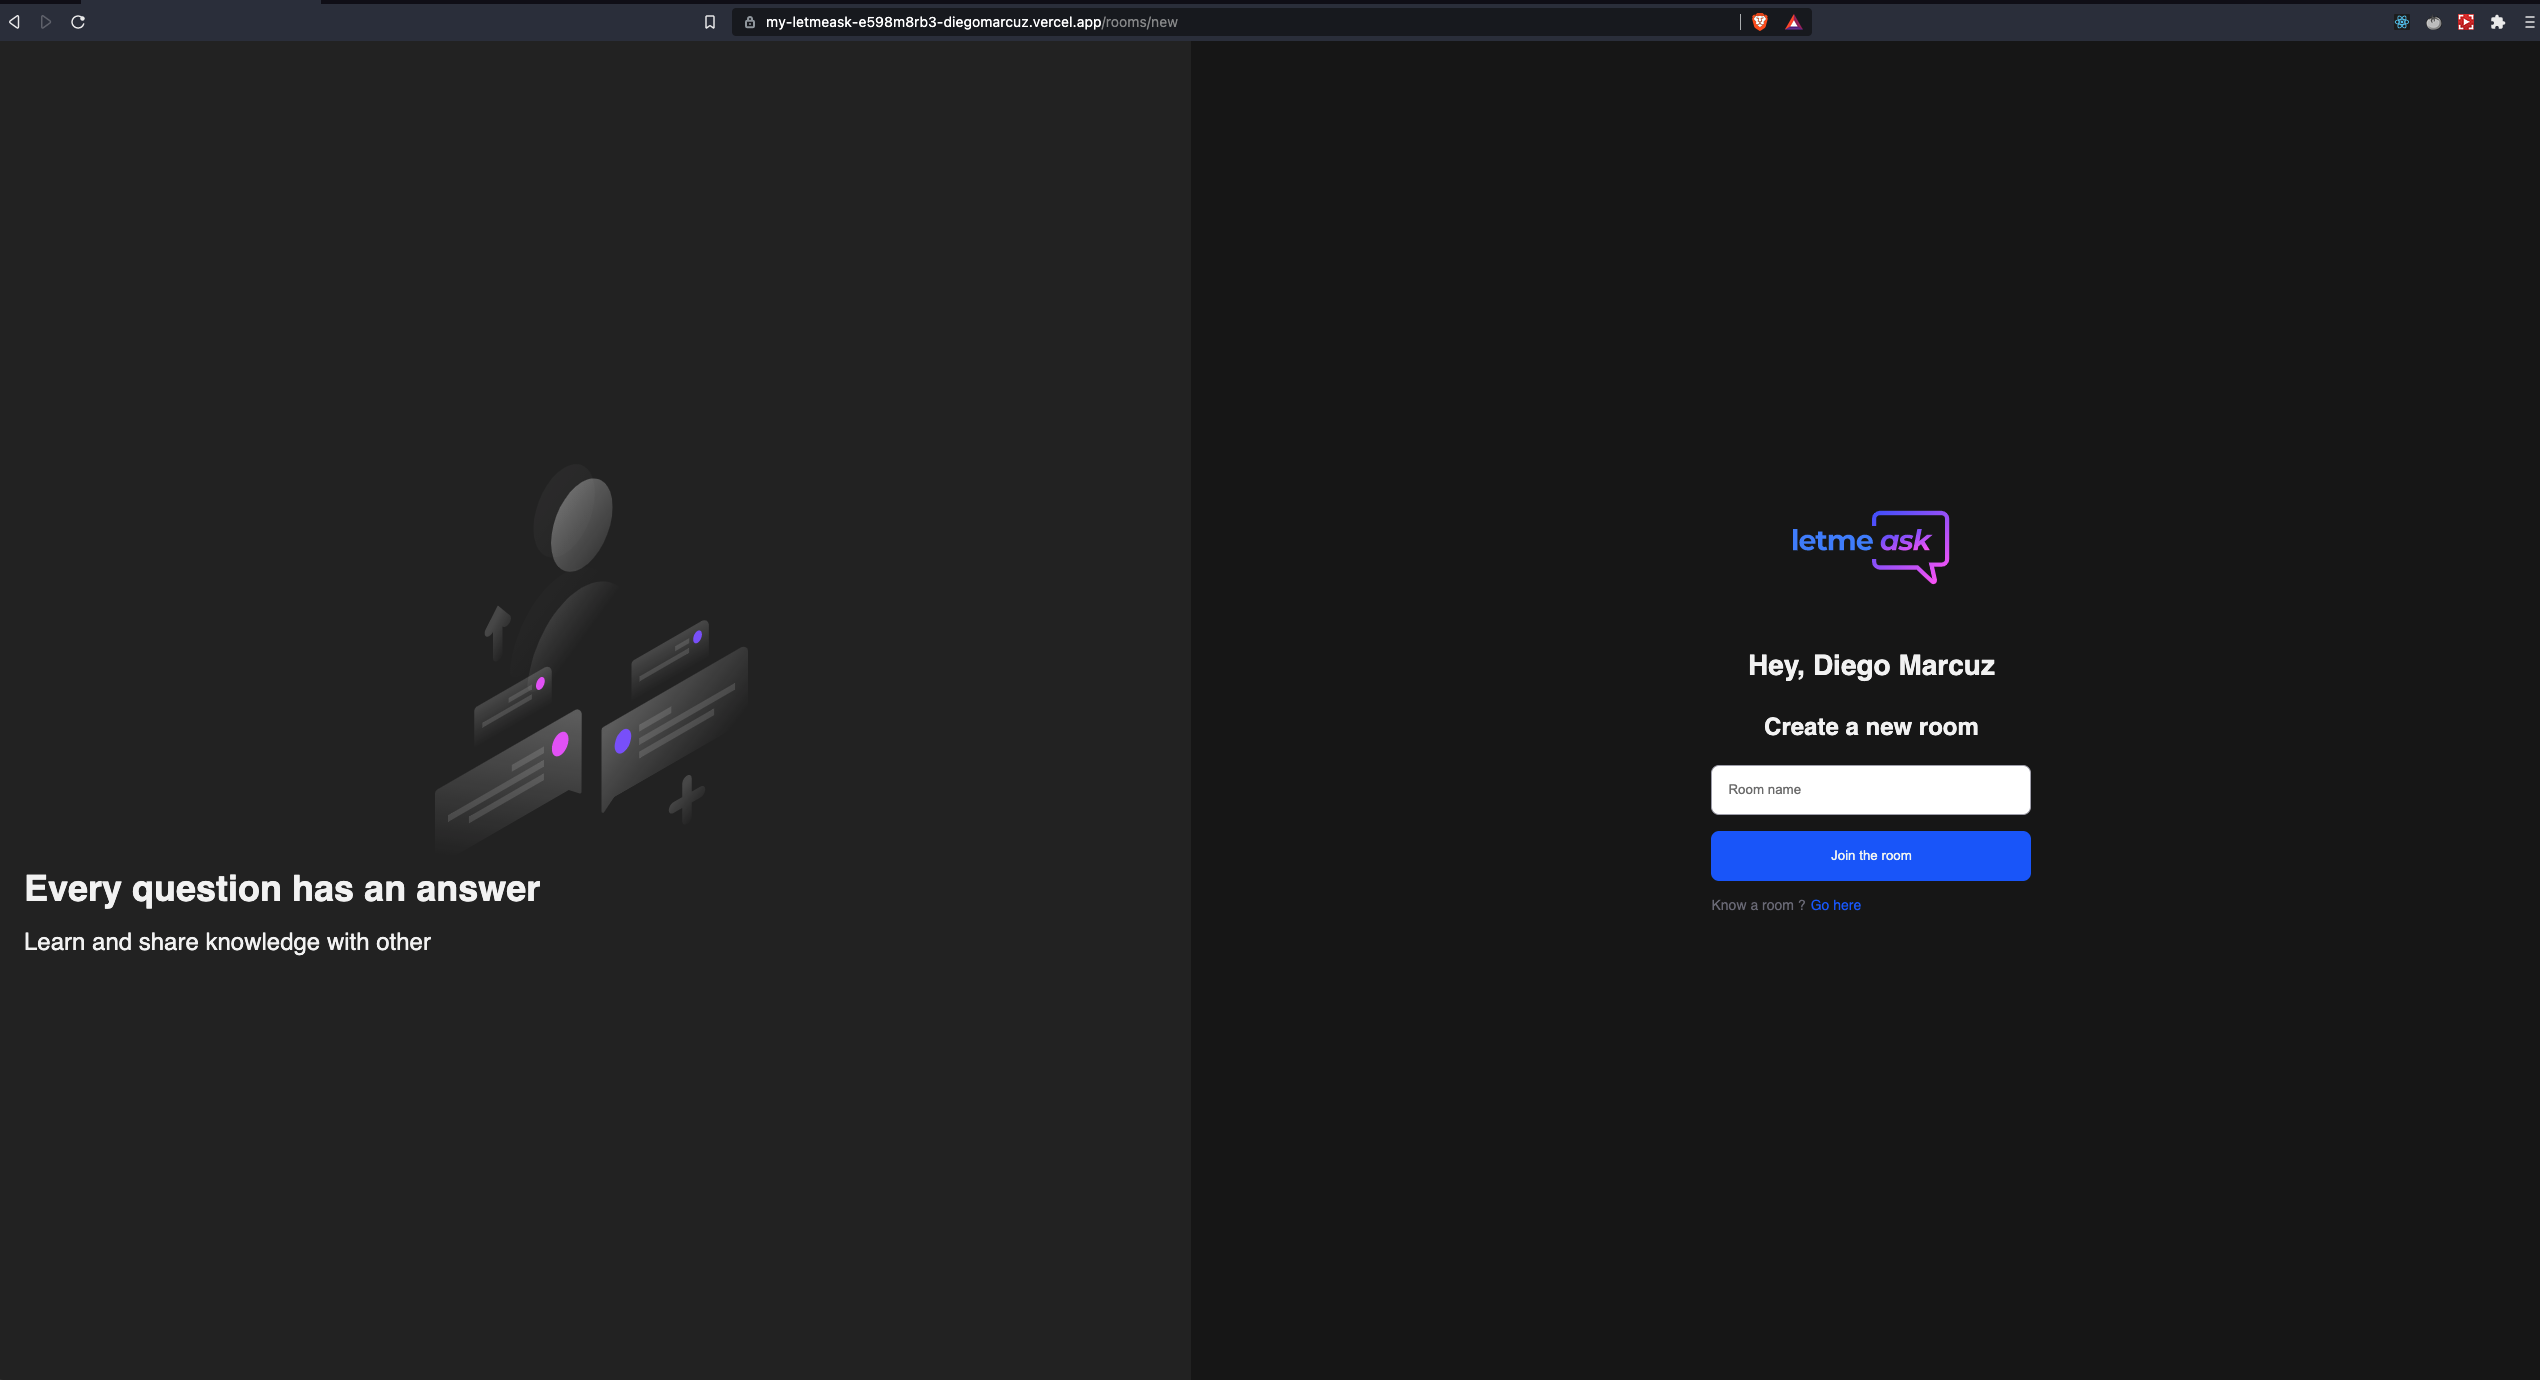This screenshot has width=2540, height=1380.
Task: Click the Join the room button
Action: tap(1870, 856)
